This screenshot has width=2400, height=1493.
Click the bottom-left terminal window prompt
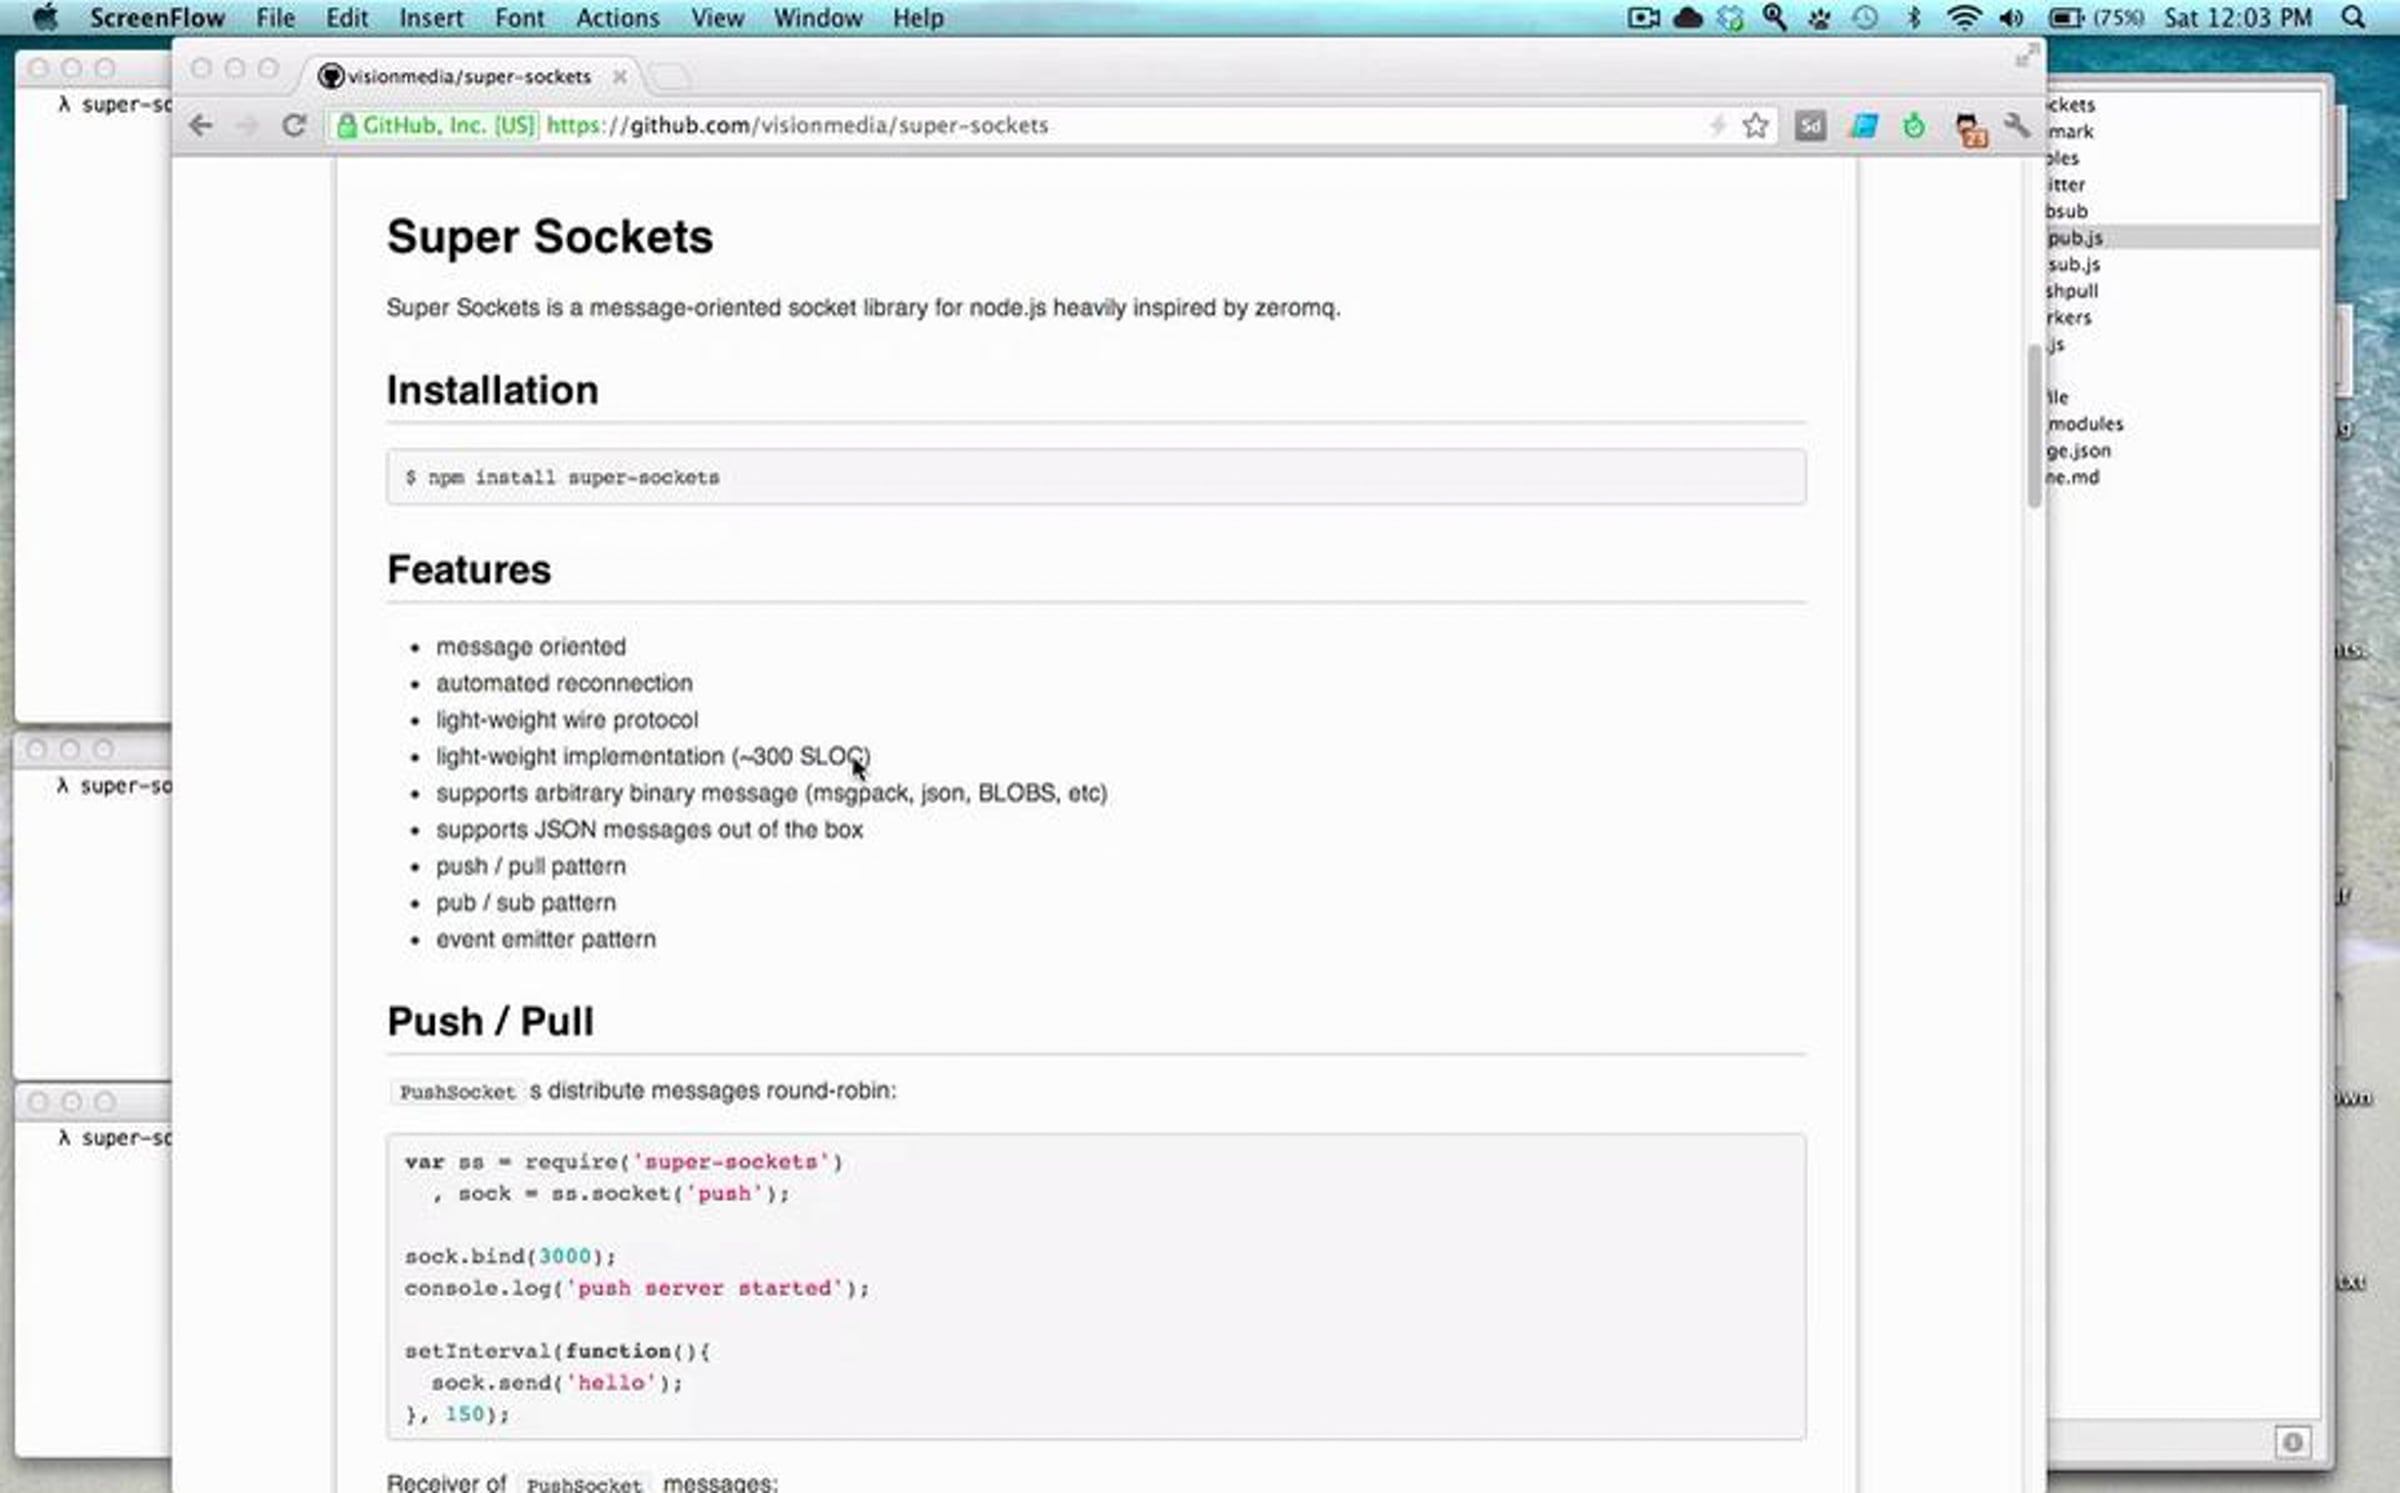(x=114, y=1138)
